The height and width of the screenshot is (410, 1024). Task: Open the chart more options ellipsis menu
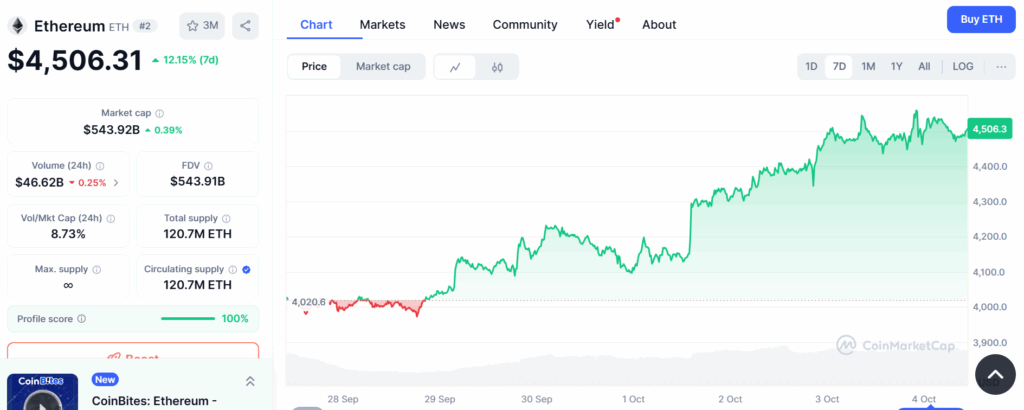point(1000,67)
